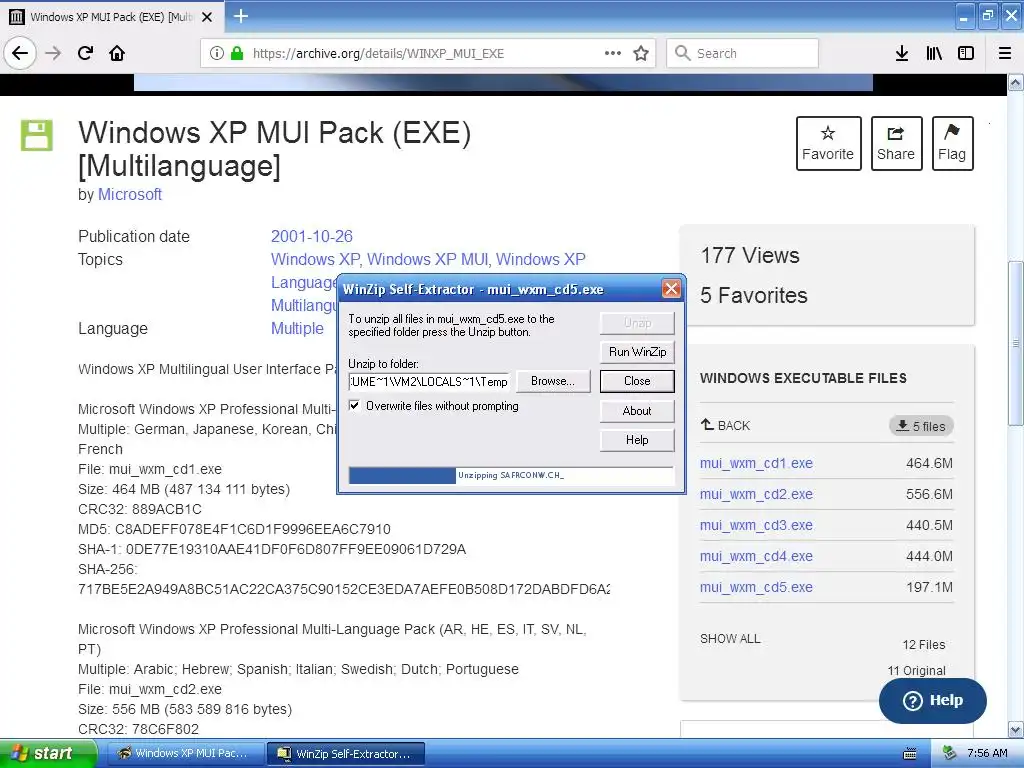Reload the page with the refresh icon
The width and height of the screenshot is (1024, 768).
[x=86, y=53]
